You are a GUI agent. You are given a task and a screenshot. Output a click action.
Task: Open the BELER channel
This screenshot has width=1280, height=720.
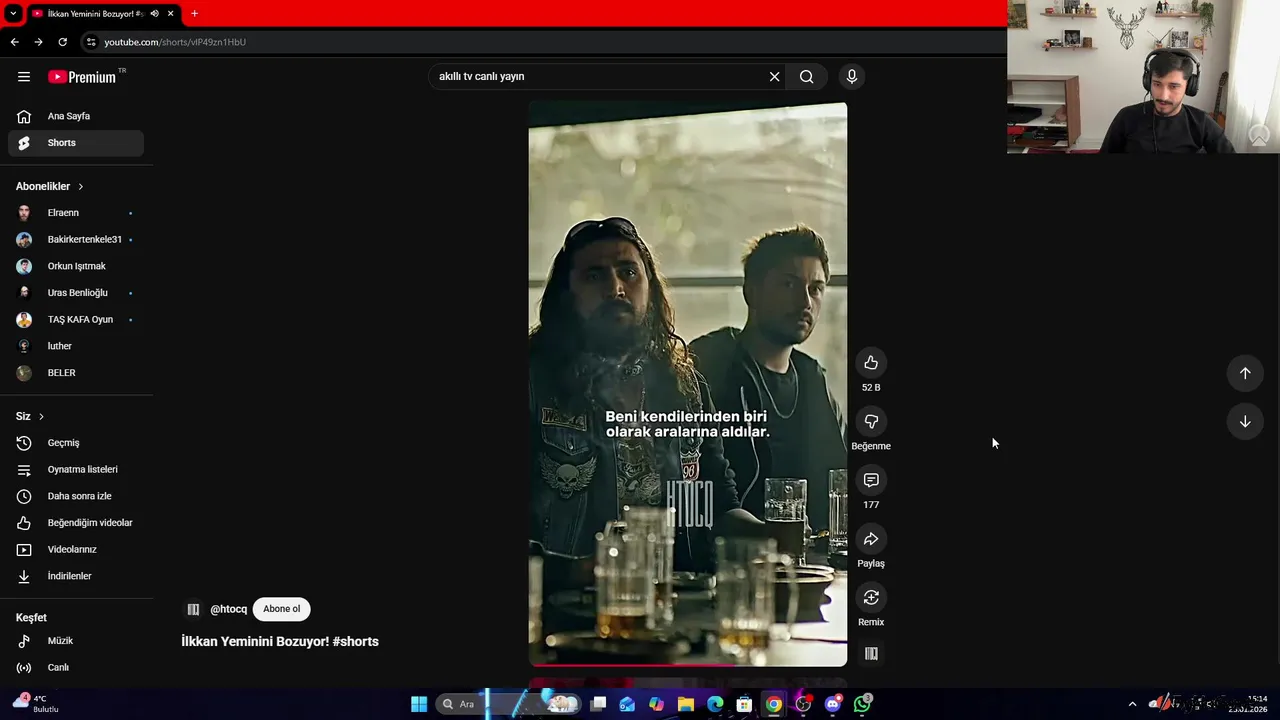coord(76,373)
